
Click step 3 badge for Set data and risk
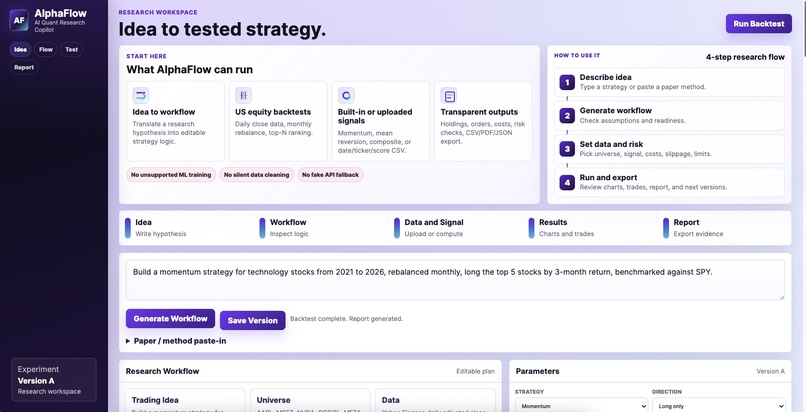567,149
